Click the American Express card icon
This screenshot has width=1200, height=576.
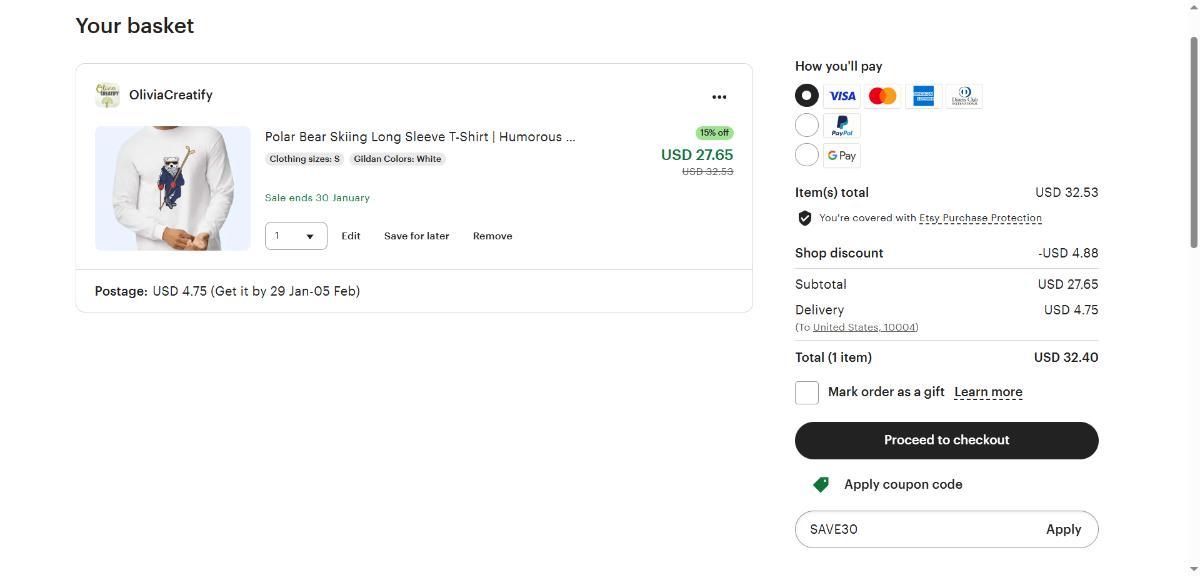924,96
